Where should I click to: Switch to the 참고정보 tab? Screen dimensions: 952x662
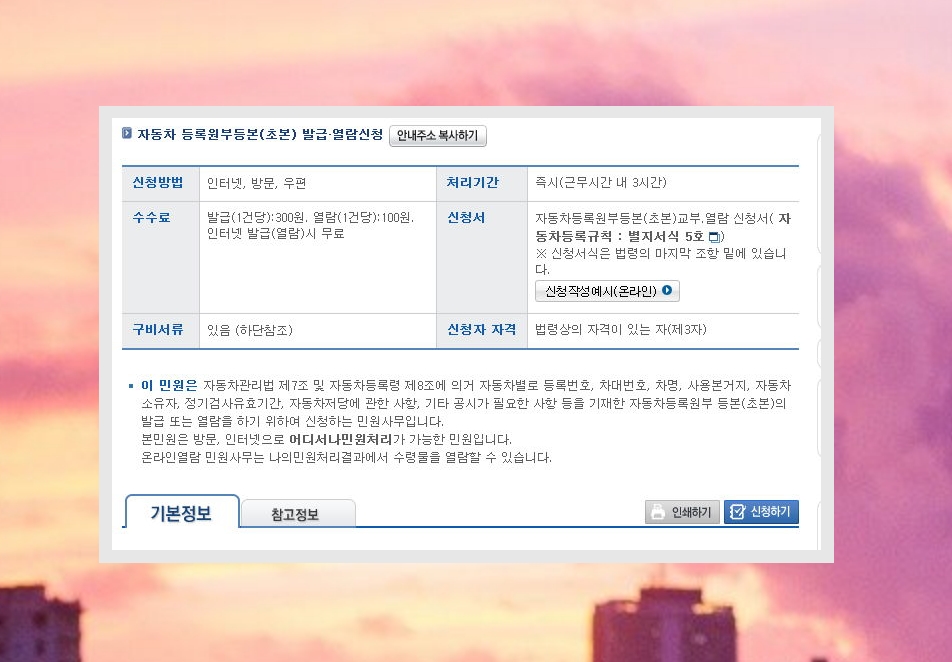point(297,514)
